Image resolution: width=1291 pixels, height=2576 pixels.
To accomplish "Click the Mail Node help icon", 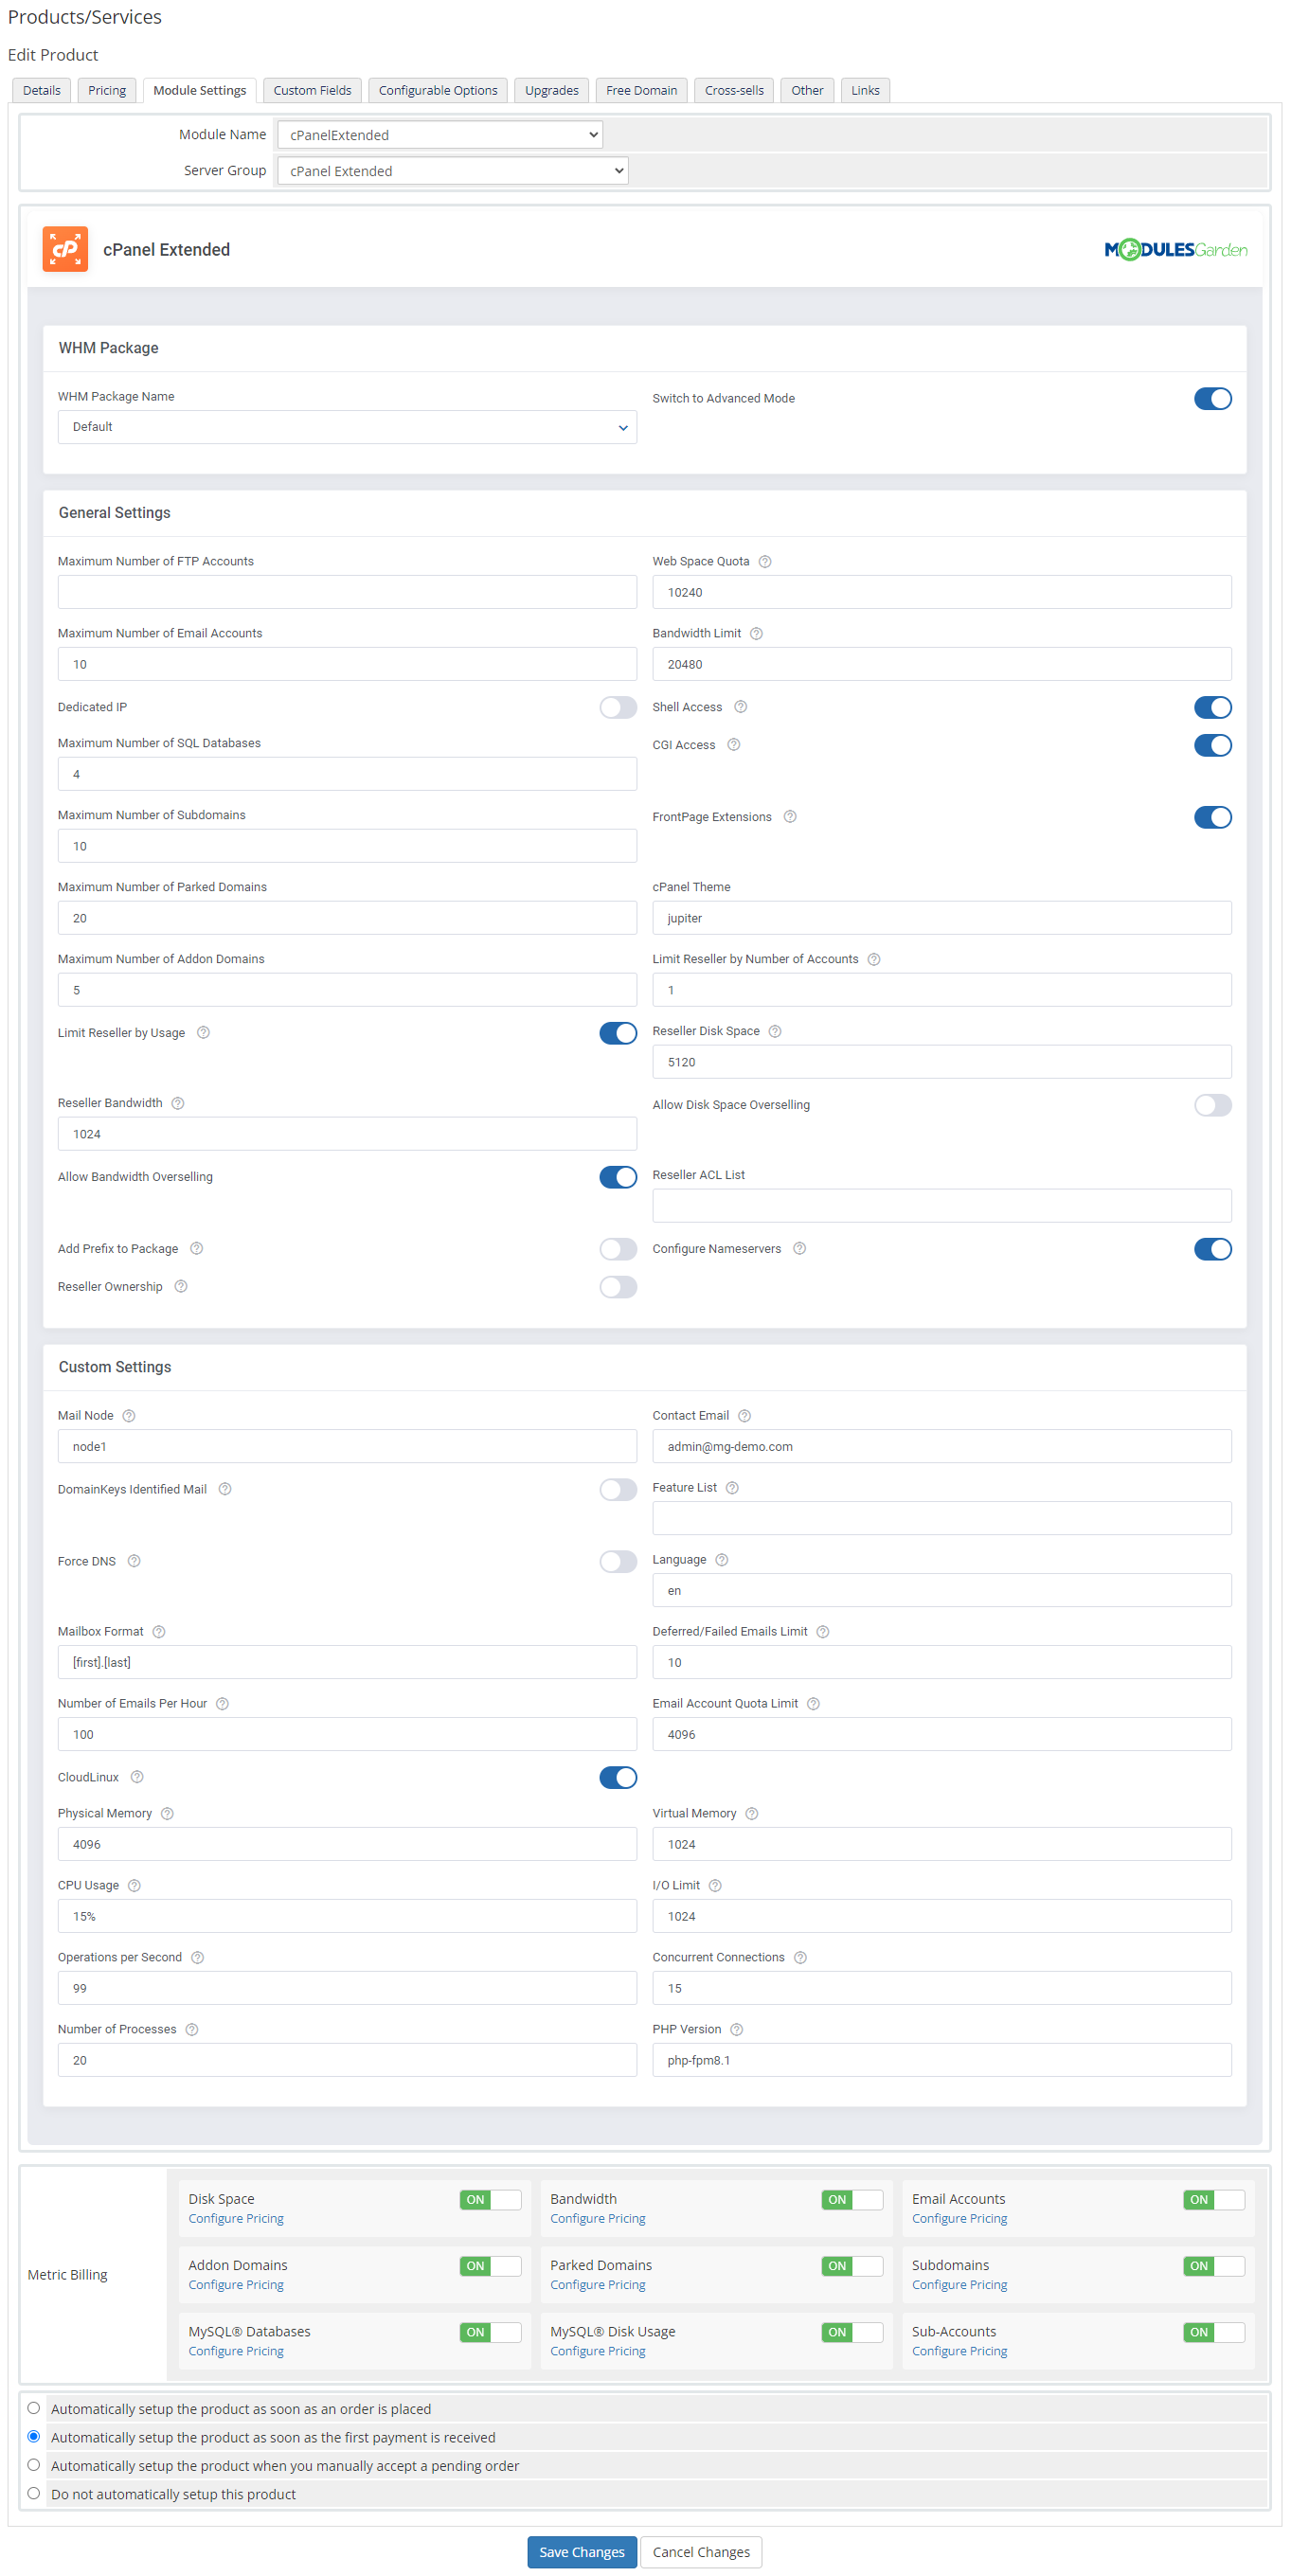I will tap(128, 1415).
